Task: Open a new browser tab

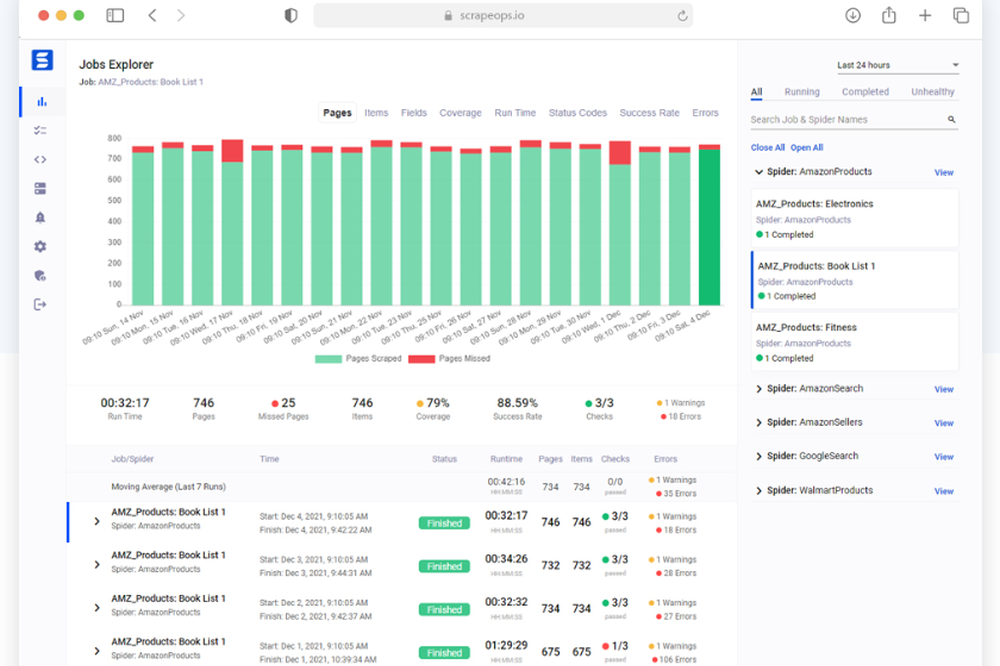Action: point(925,15)
